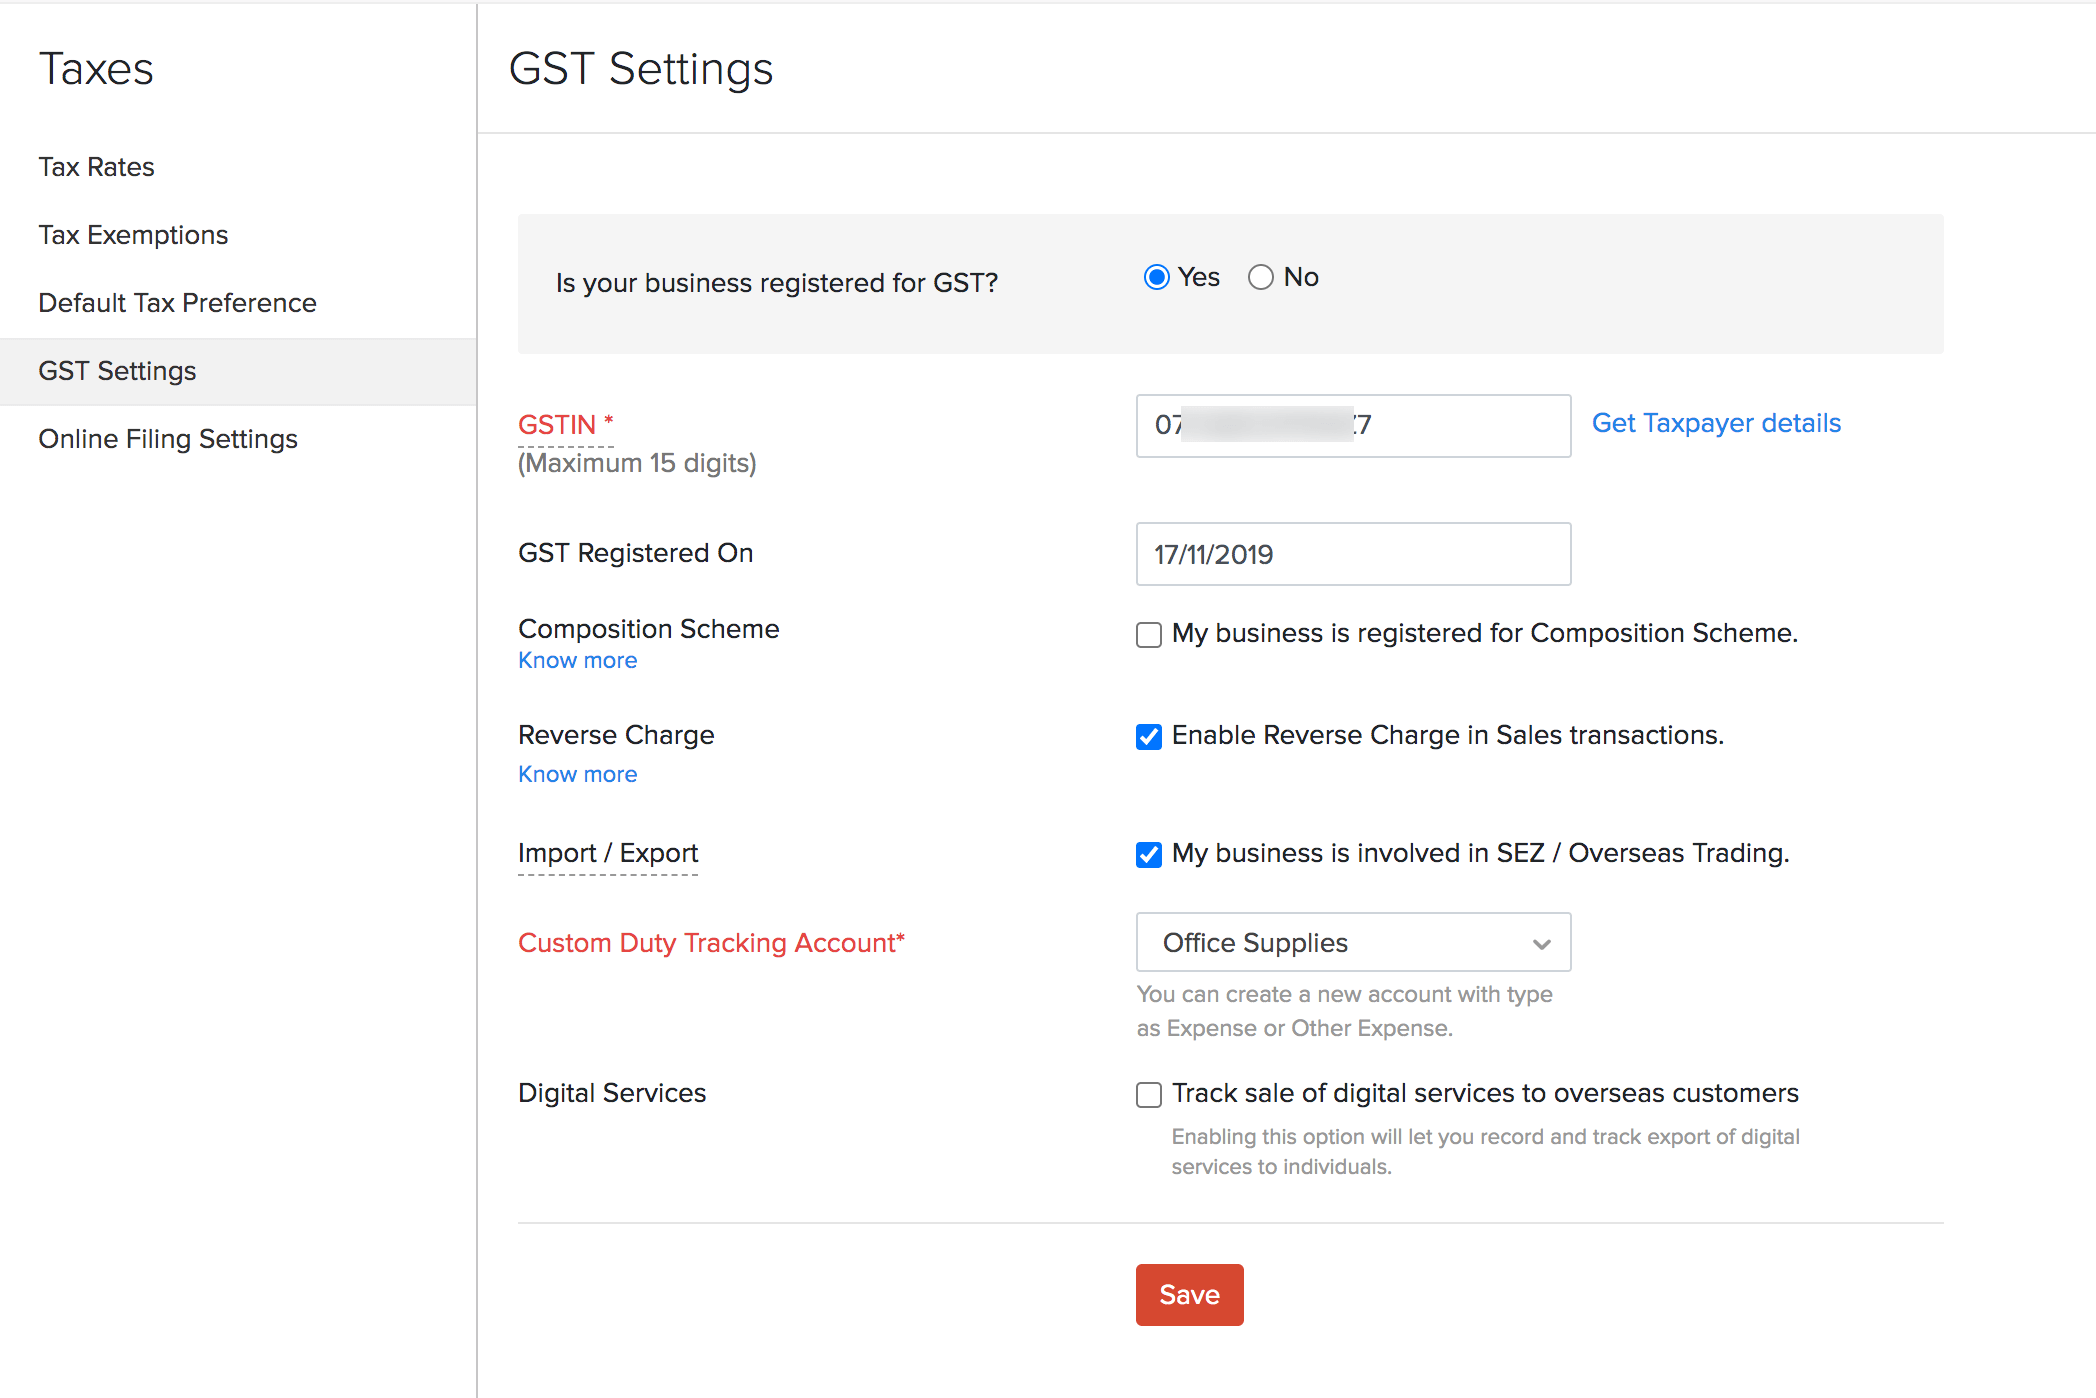This screenshot has width=2096, height=1398.
Task: Open Online Filing Settings
Action: [x=167, y=438]
